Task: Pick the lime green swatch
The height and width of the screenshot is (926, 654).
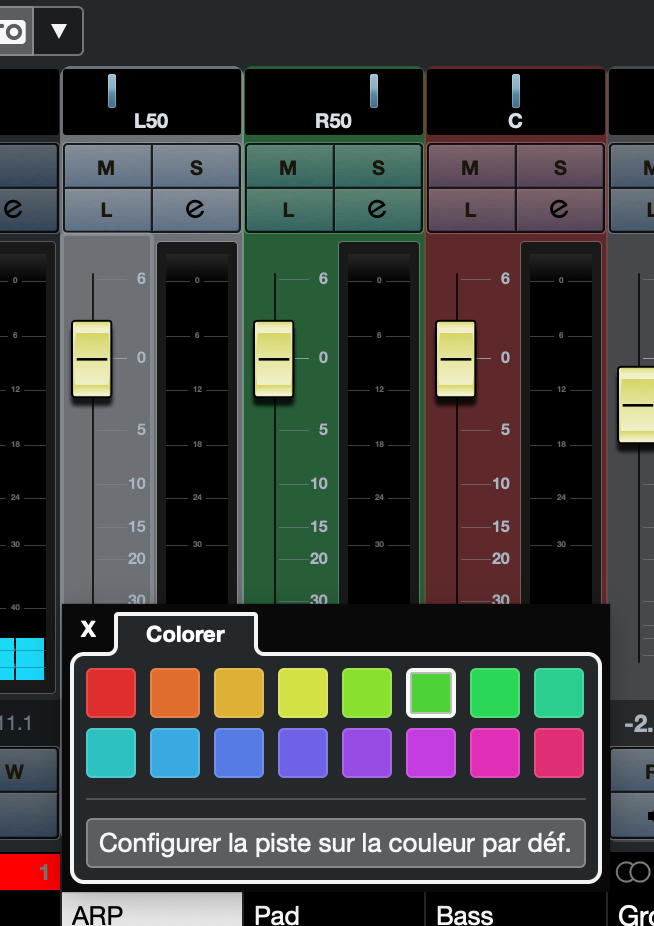Action: [x=367, y=693]
